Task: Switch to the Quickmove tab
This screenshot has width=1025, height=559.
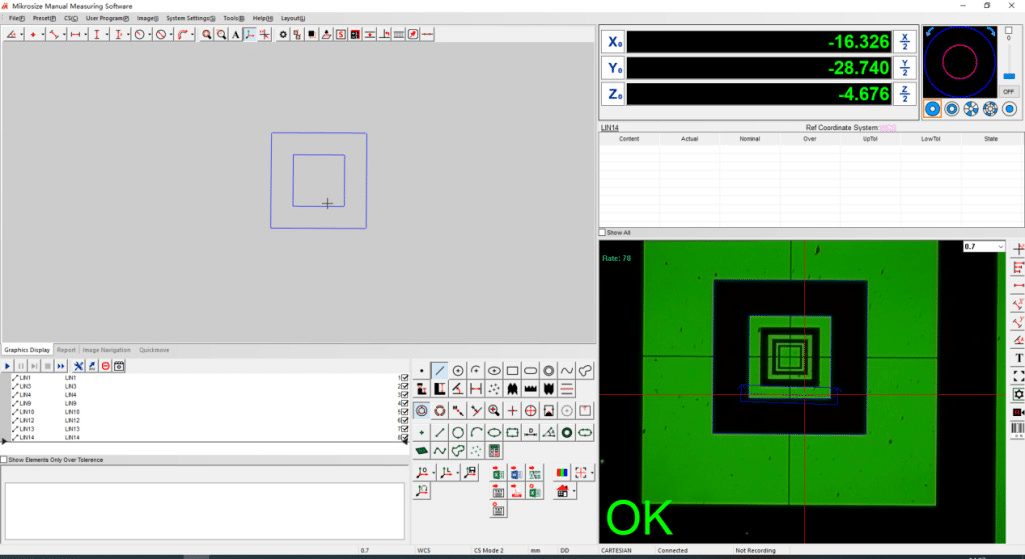Action: [154, 350]
